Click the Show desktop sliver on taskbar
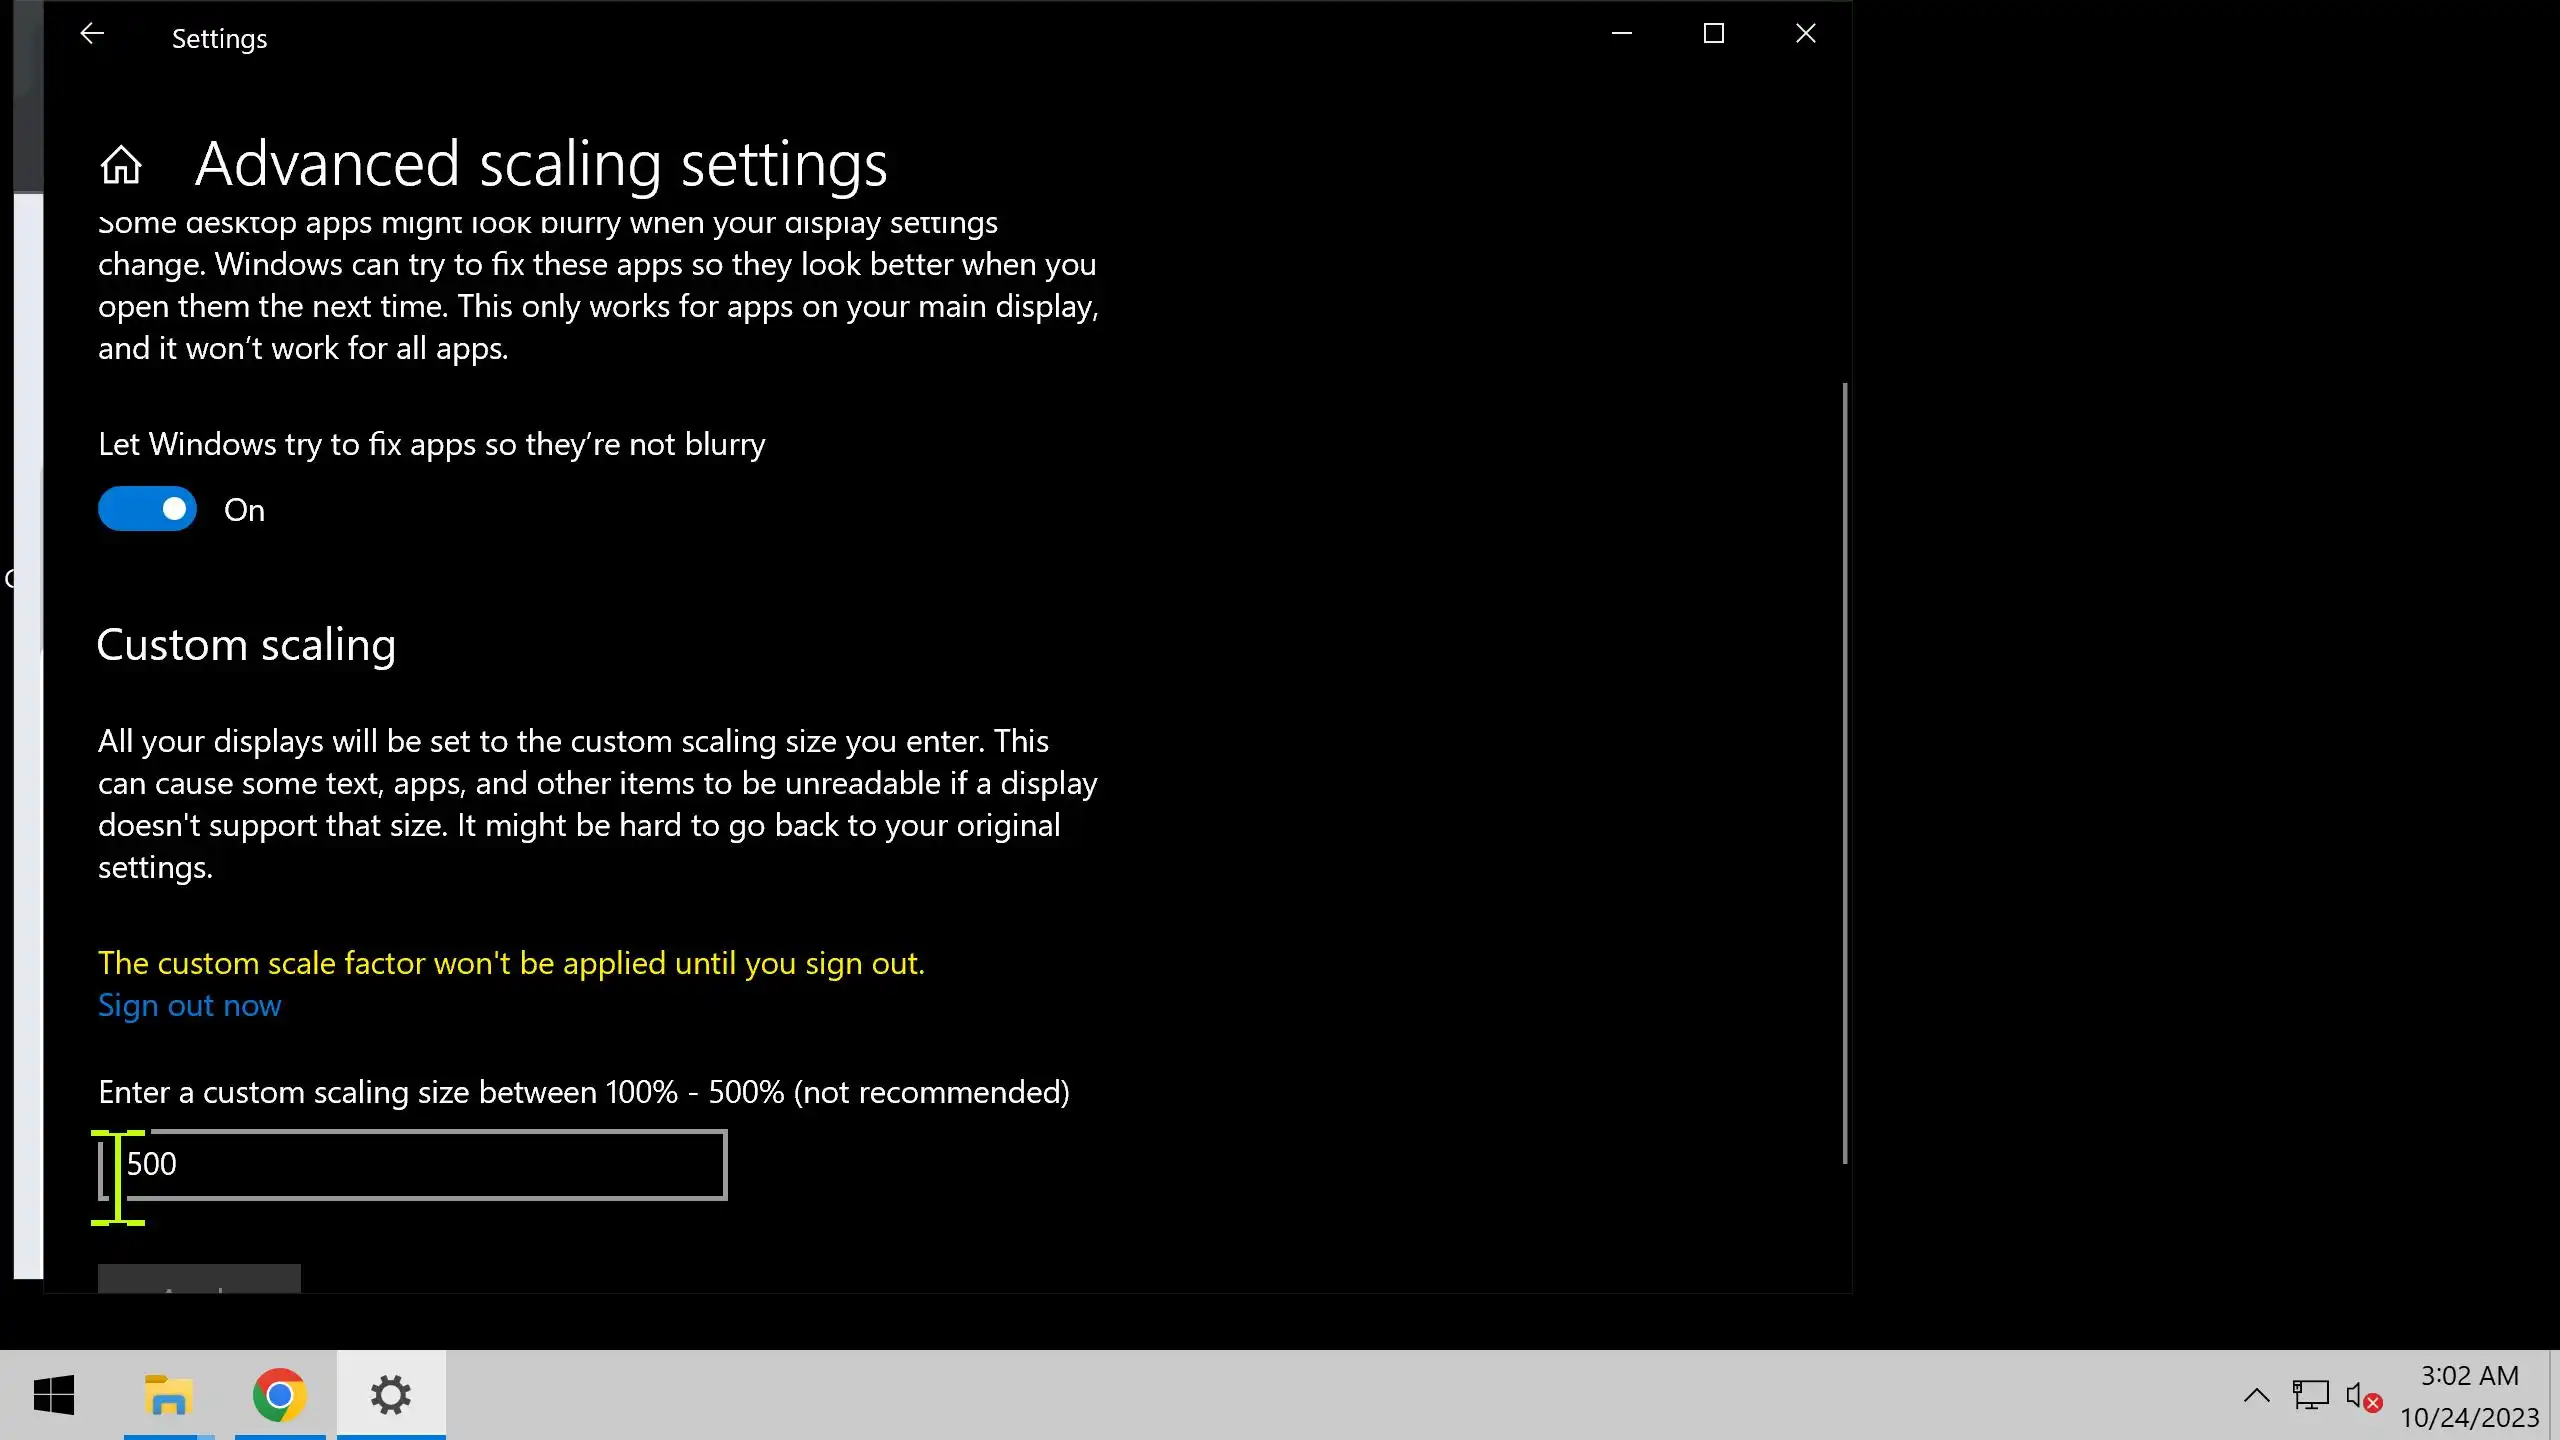 tap(2555, 1396)
